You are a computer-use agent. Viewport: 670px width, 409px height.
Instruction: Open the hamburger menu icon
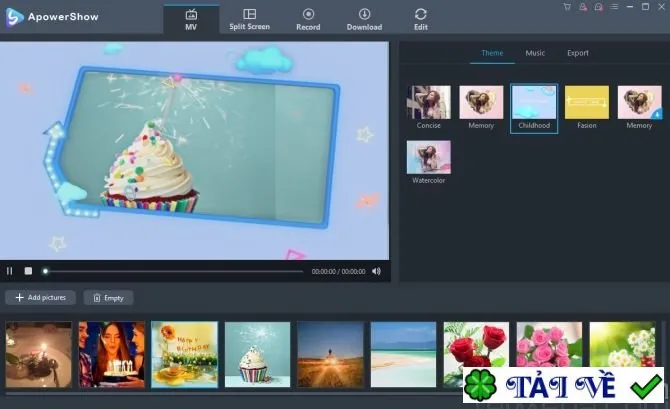(x=614, y=7)
